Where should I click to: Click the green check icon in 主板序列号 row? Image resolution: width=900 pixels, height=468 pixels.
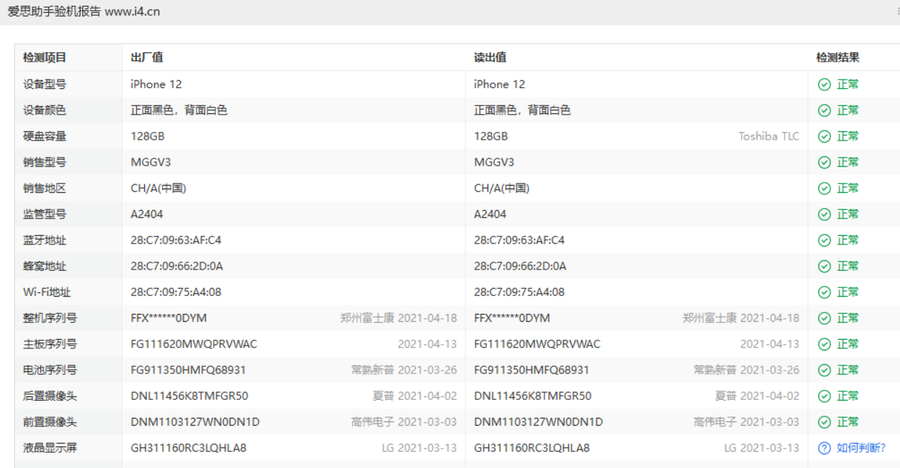824,345
